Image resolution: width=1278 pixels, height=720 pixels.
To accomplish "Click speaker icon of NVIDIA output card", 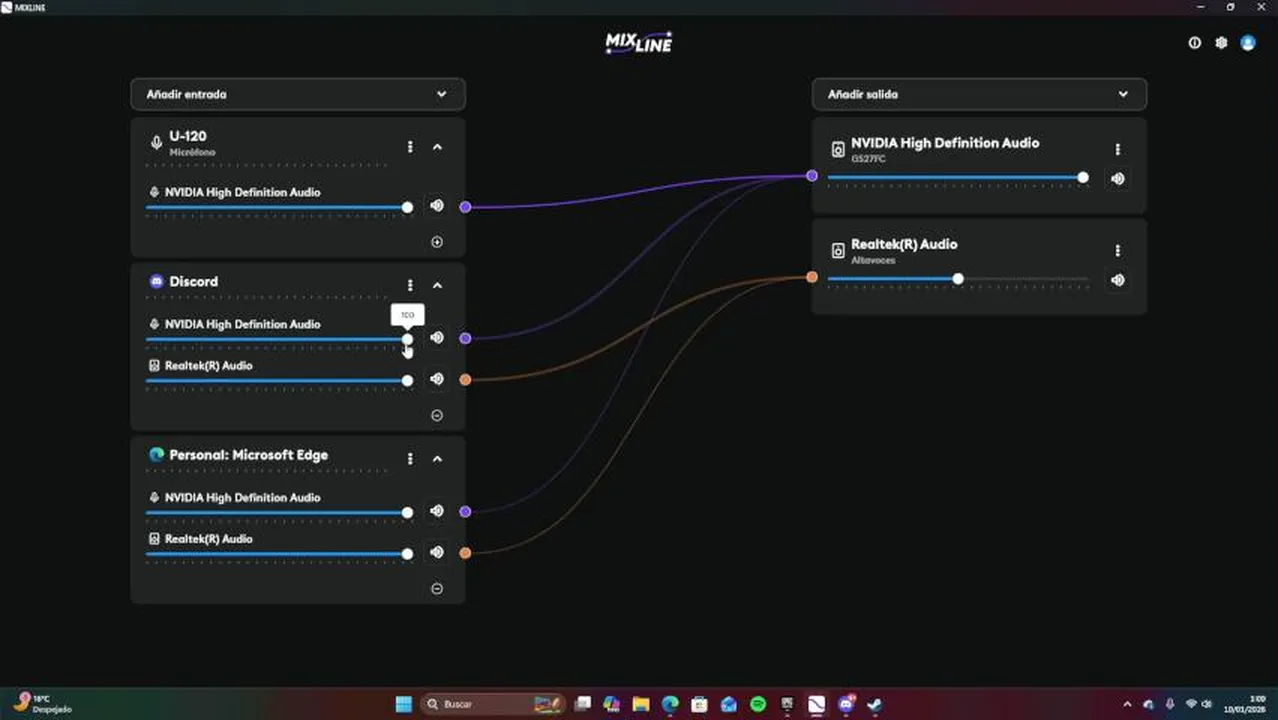I will (838, 150).
